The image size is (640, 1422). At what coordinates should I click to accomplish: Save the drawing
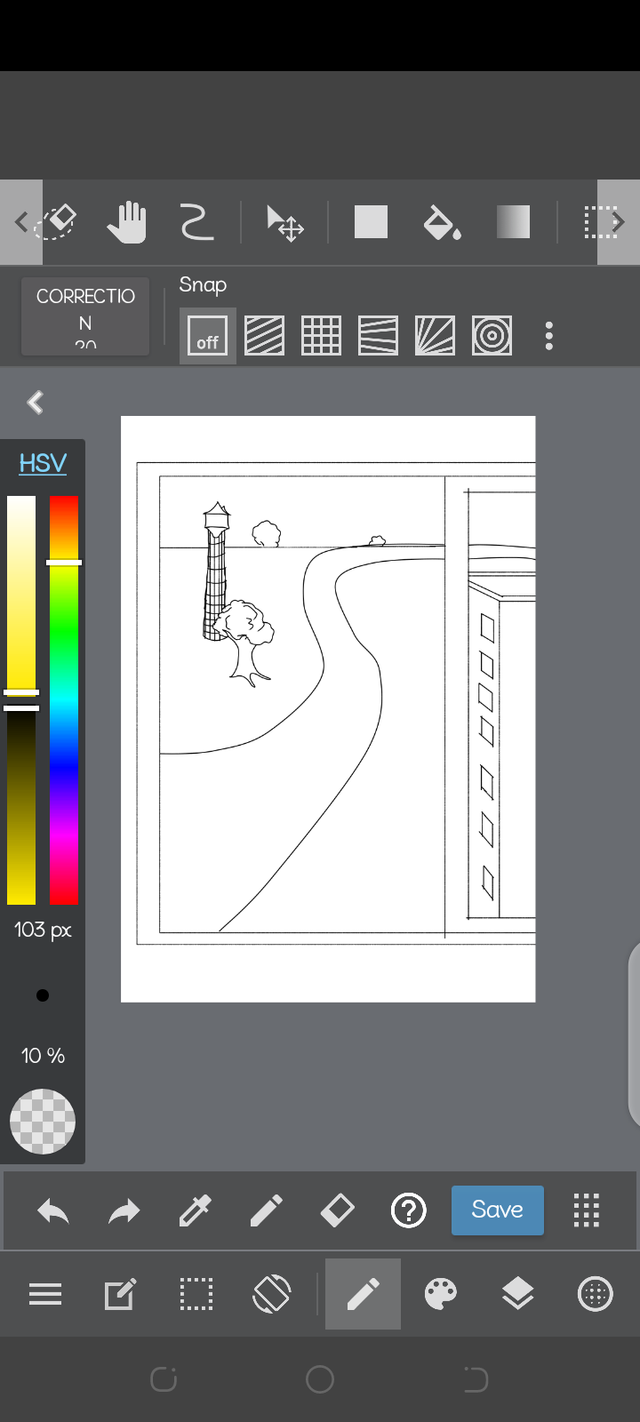(497, 1210)
